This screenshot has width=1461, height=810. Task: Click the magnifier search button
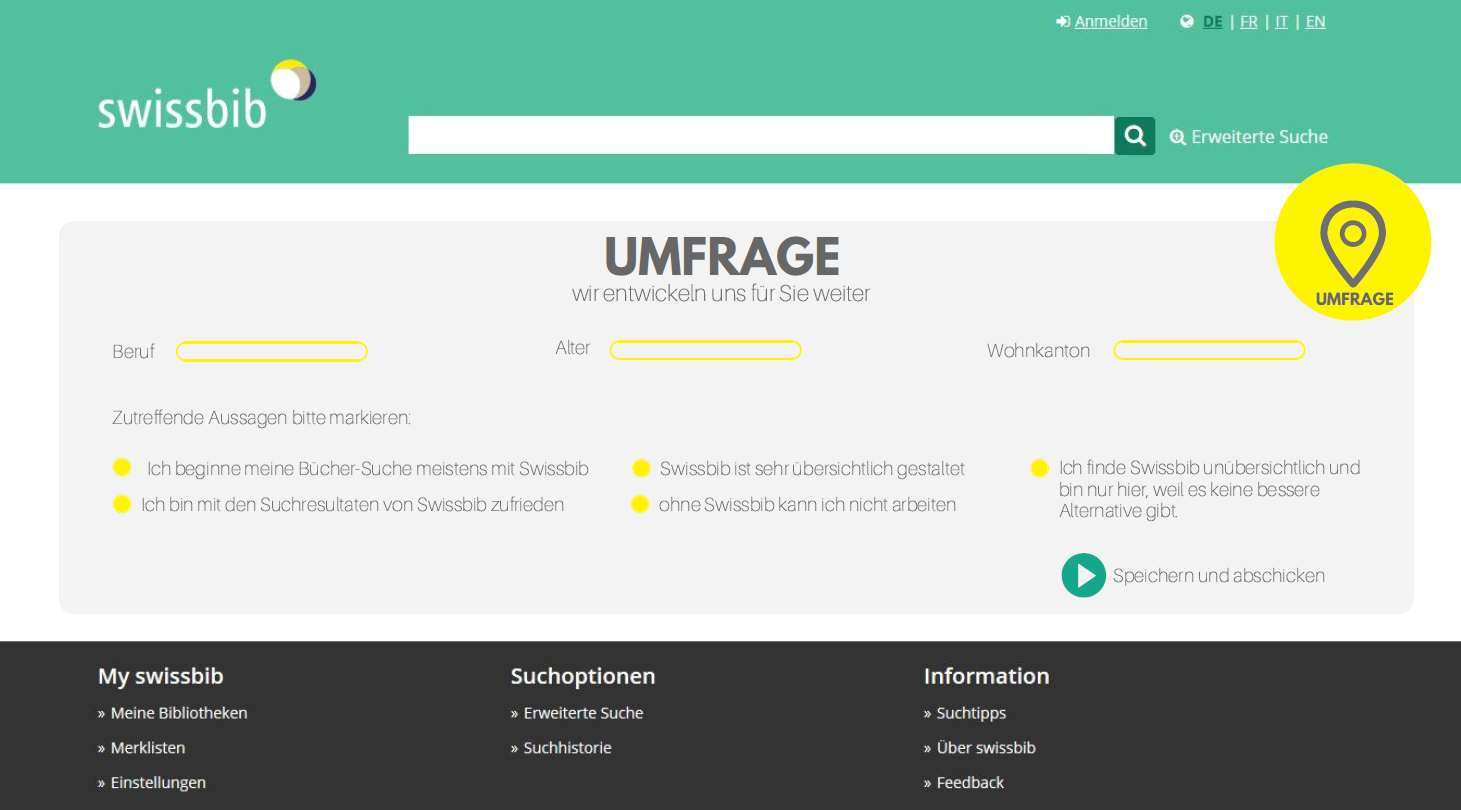coord(1135,136)
